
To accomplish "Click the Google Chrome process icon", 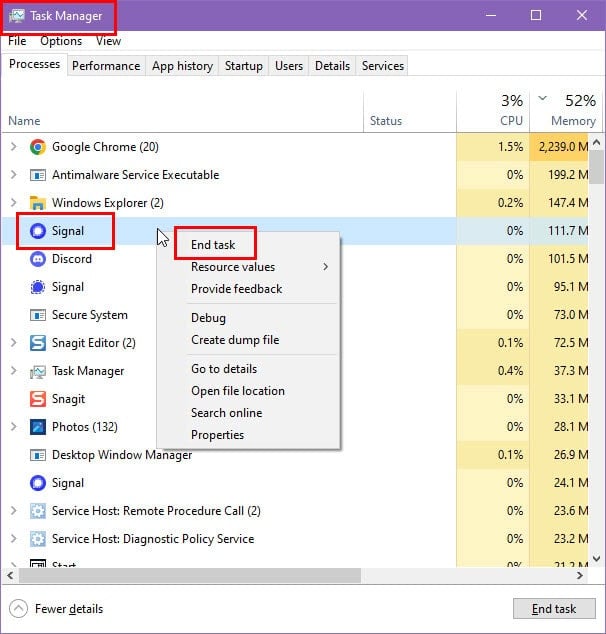I will pos(38,147).
